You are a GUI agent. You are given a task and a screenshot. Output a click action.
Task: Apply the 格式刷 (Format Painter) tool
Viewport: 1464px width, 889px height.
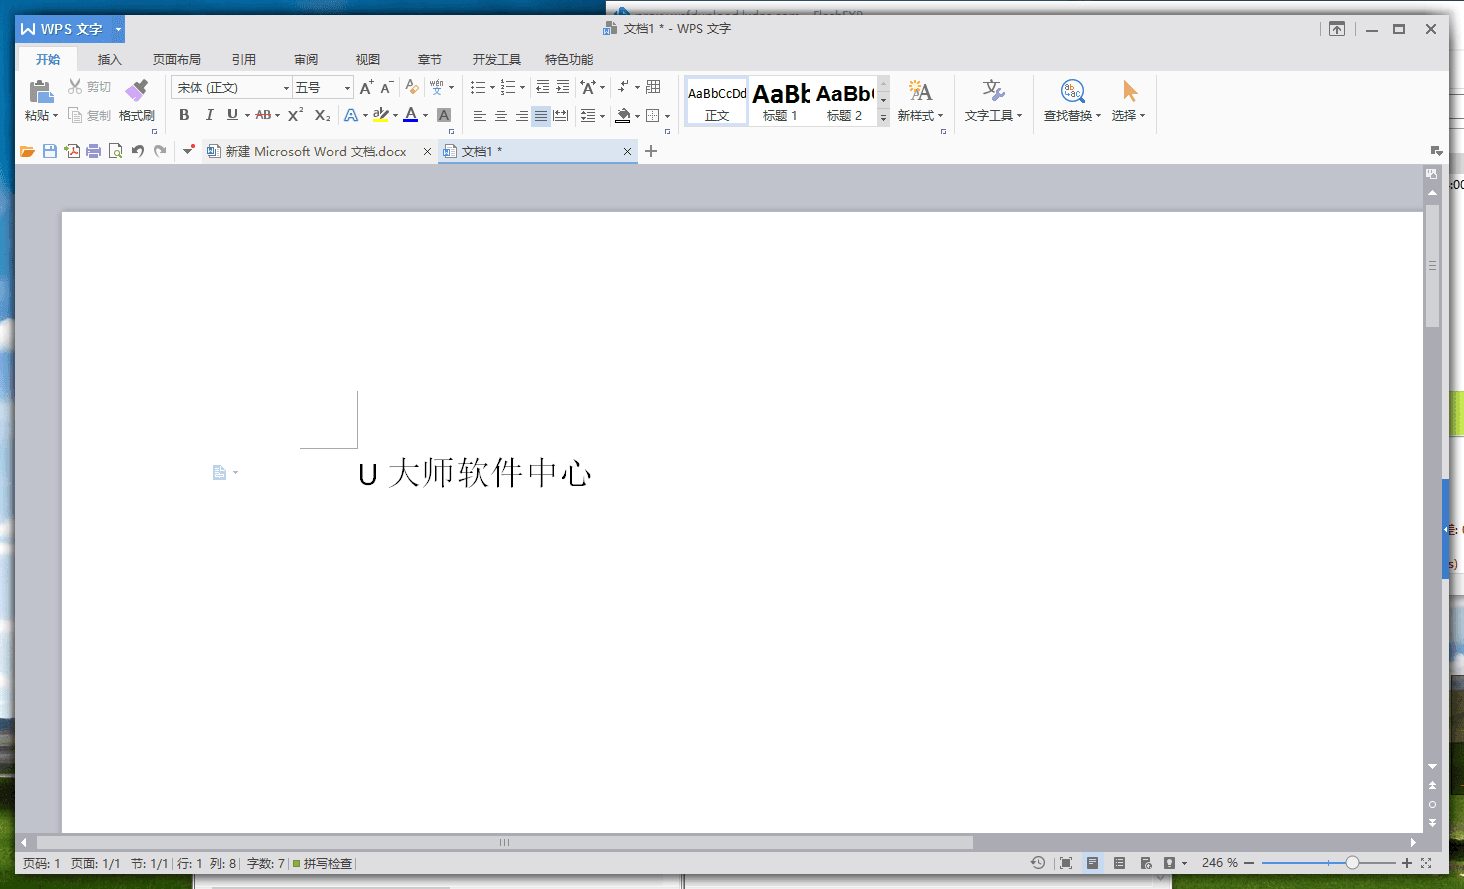tap(136, 103)
